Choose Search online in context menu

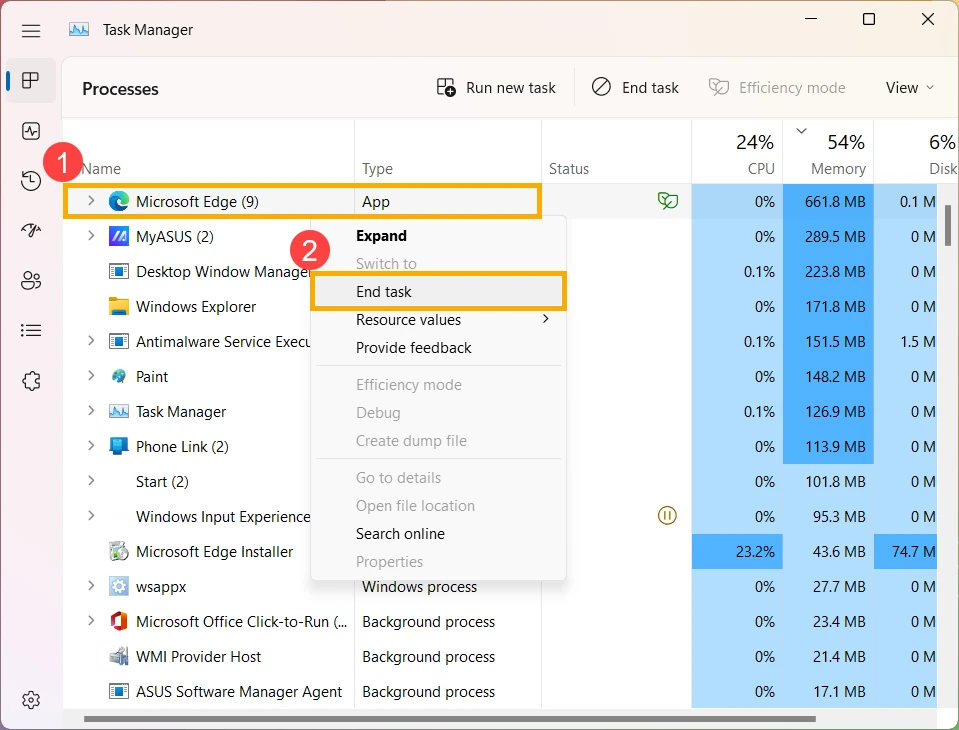pos(438,534)
